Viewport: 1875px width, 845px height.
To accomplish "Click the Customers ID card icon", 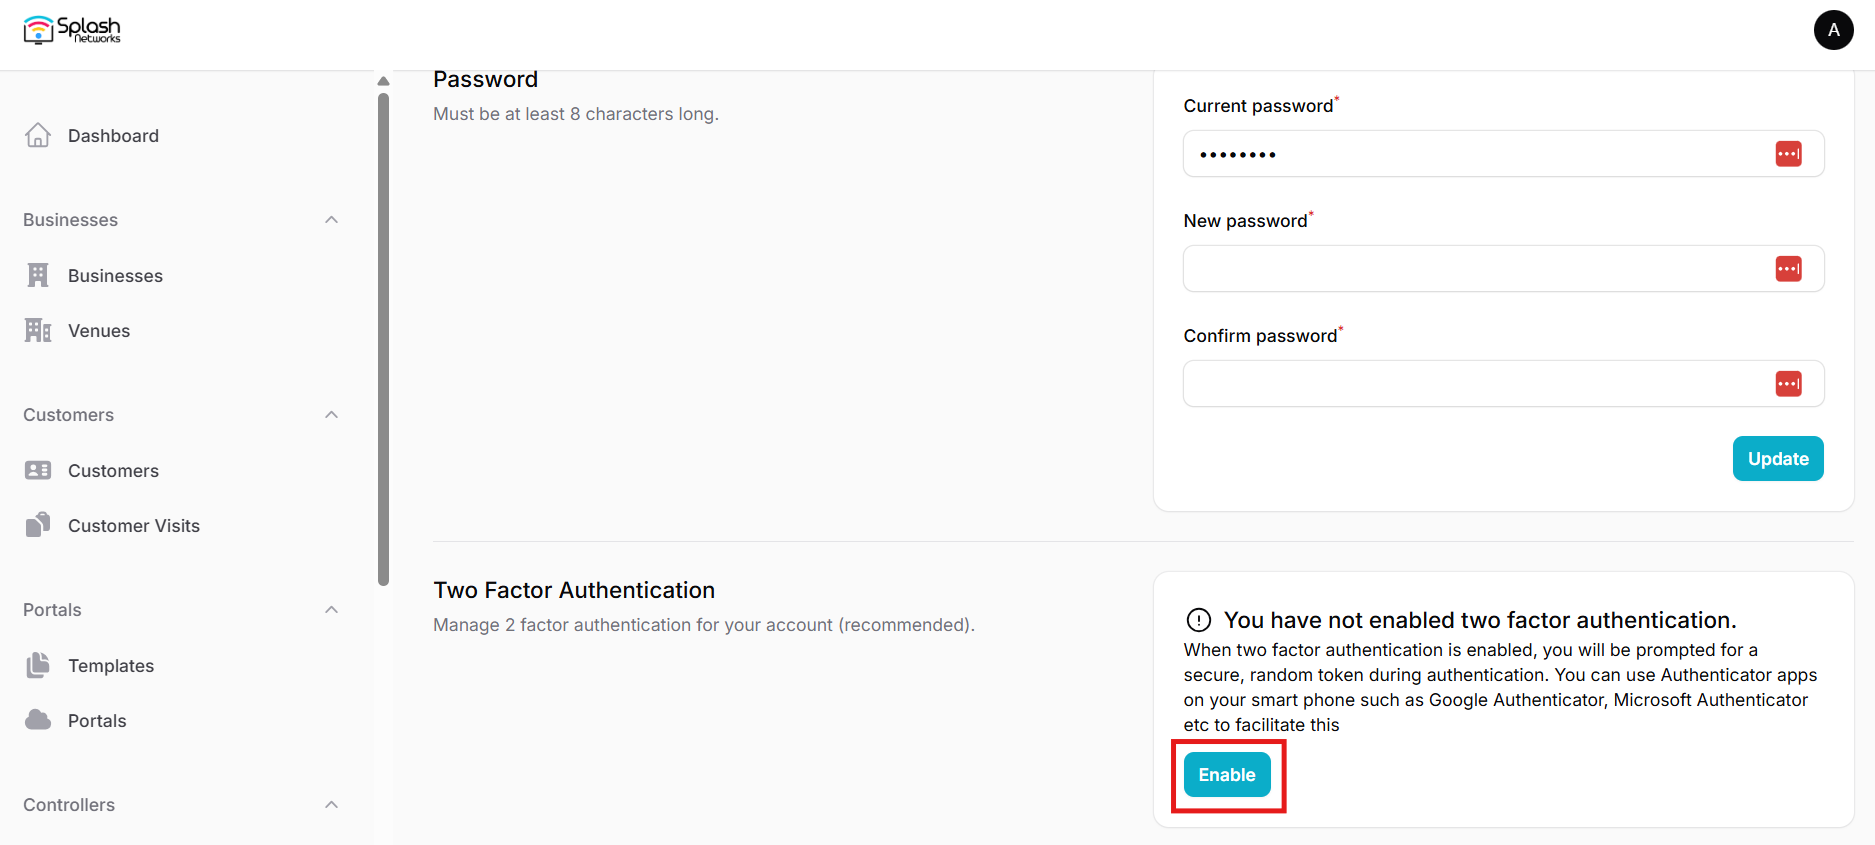I will pyautogui.click(x=38, y=470).
